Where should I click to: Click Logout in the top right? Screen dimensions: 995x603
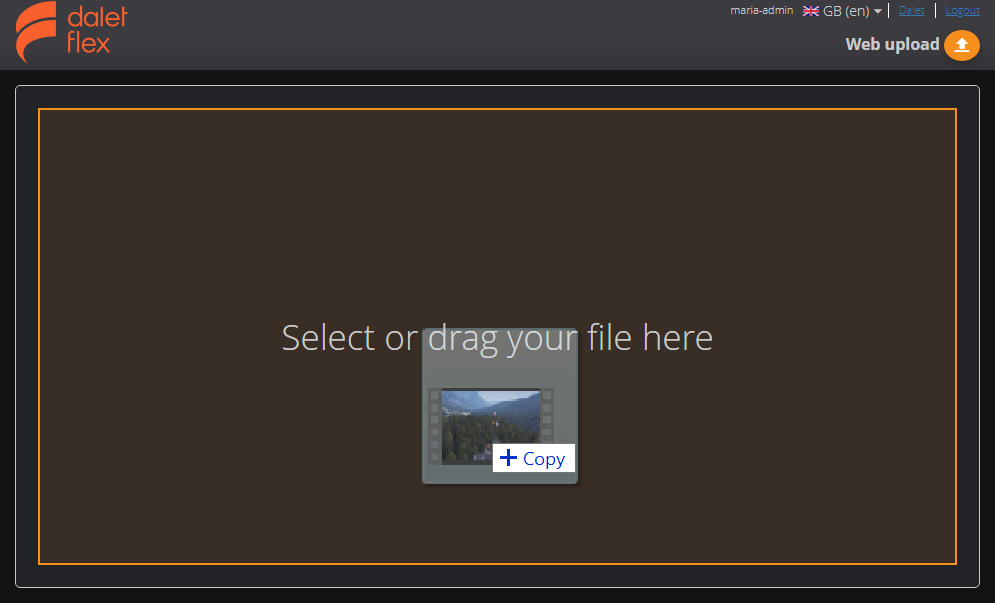point(962,10)
